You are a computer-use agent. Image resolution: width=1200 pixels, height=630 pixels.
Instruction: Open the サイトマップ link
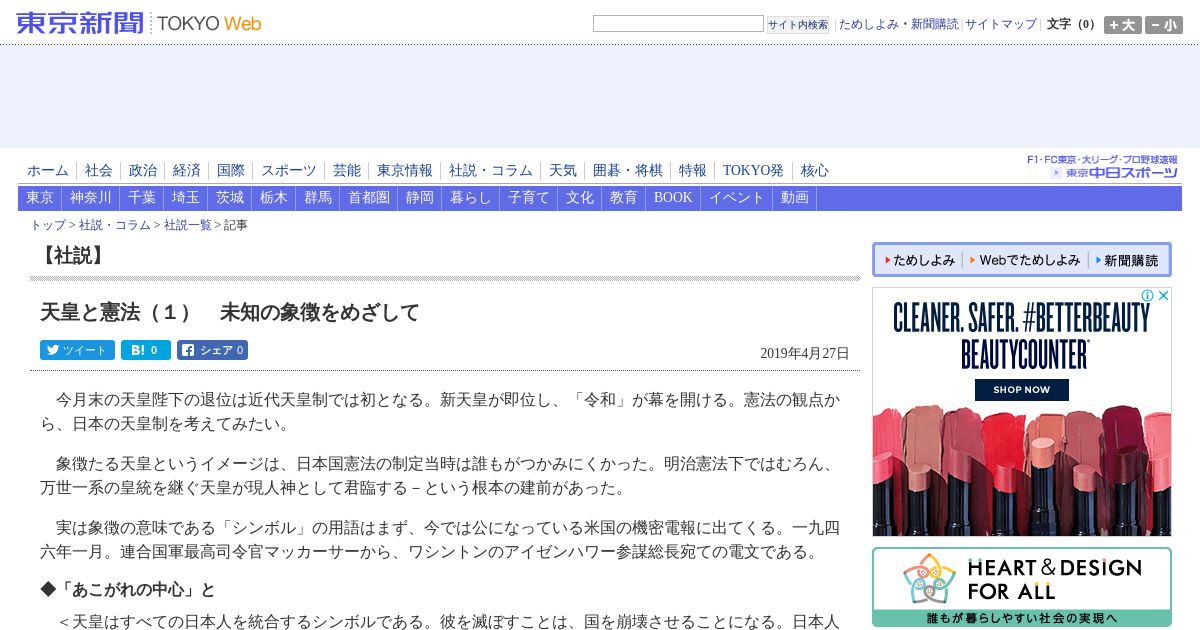tap(1000, 24)
